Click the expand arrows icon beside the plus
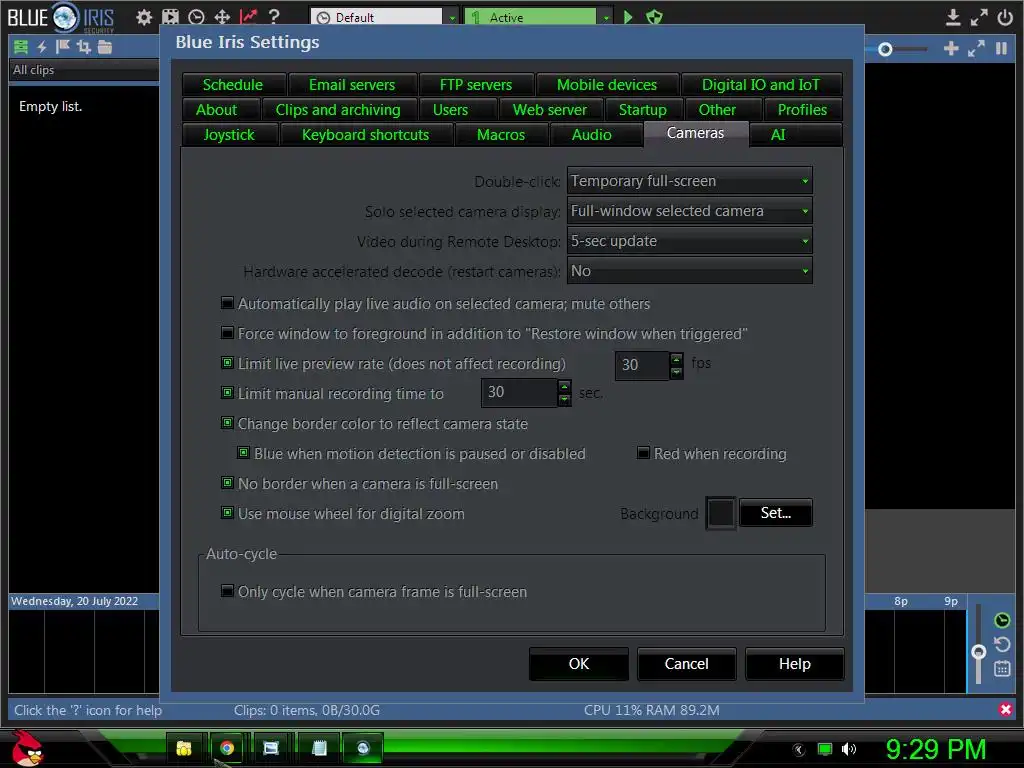 click(x=976, y=48)
